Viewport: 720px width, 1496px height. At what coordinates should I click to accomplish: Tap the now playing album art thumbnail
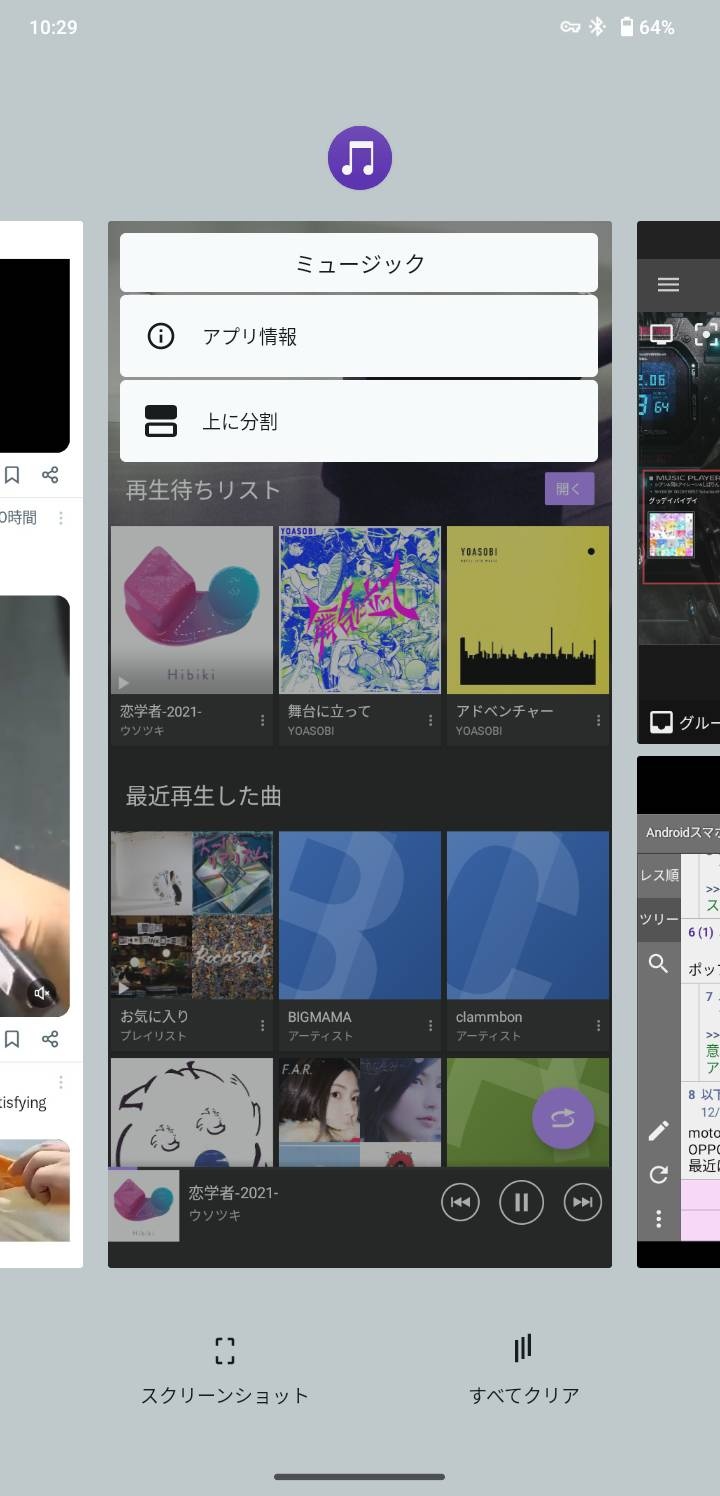pyautogui.click(x=144, y=1206)
